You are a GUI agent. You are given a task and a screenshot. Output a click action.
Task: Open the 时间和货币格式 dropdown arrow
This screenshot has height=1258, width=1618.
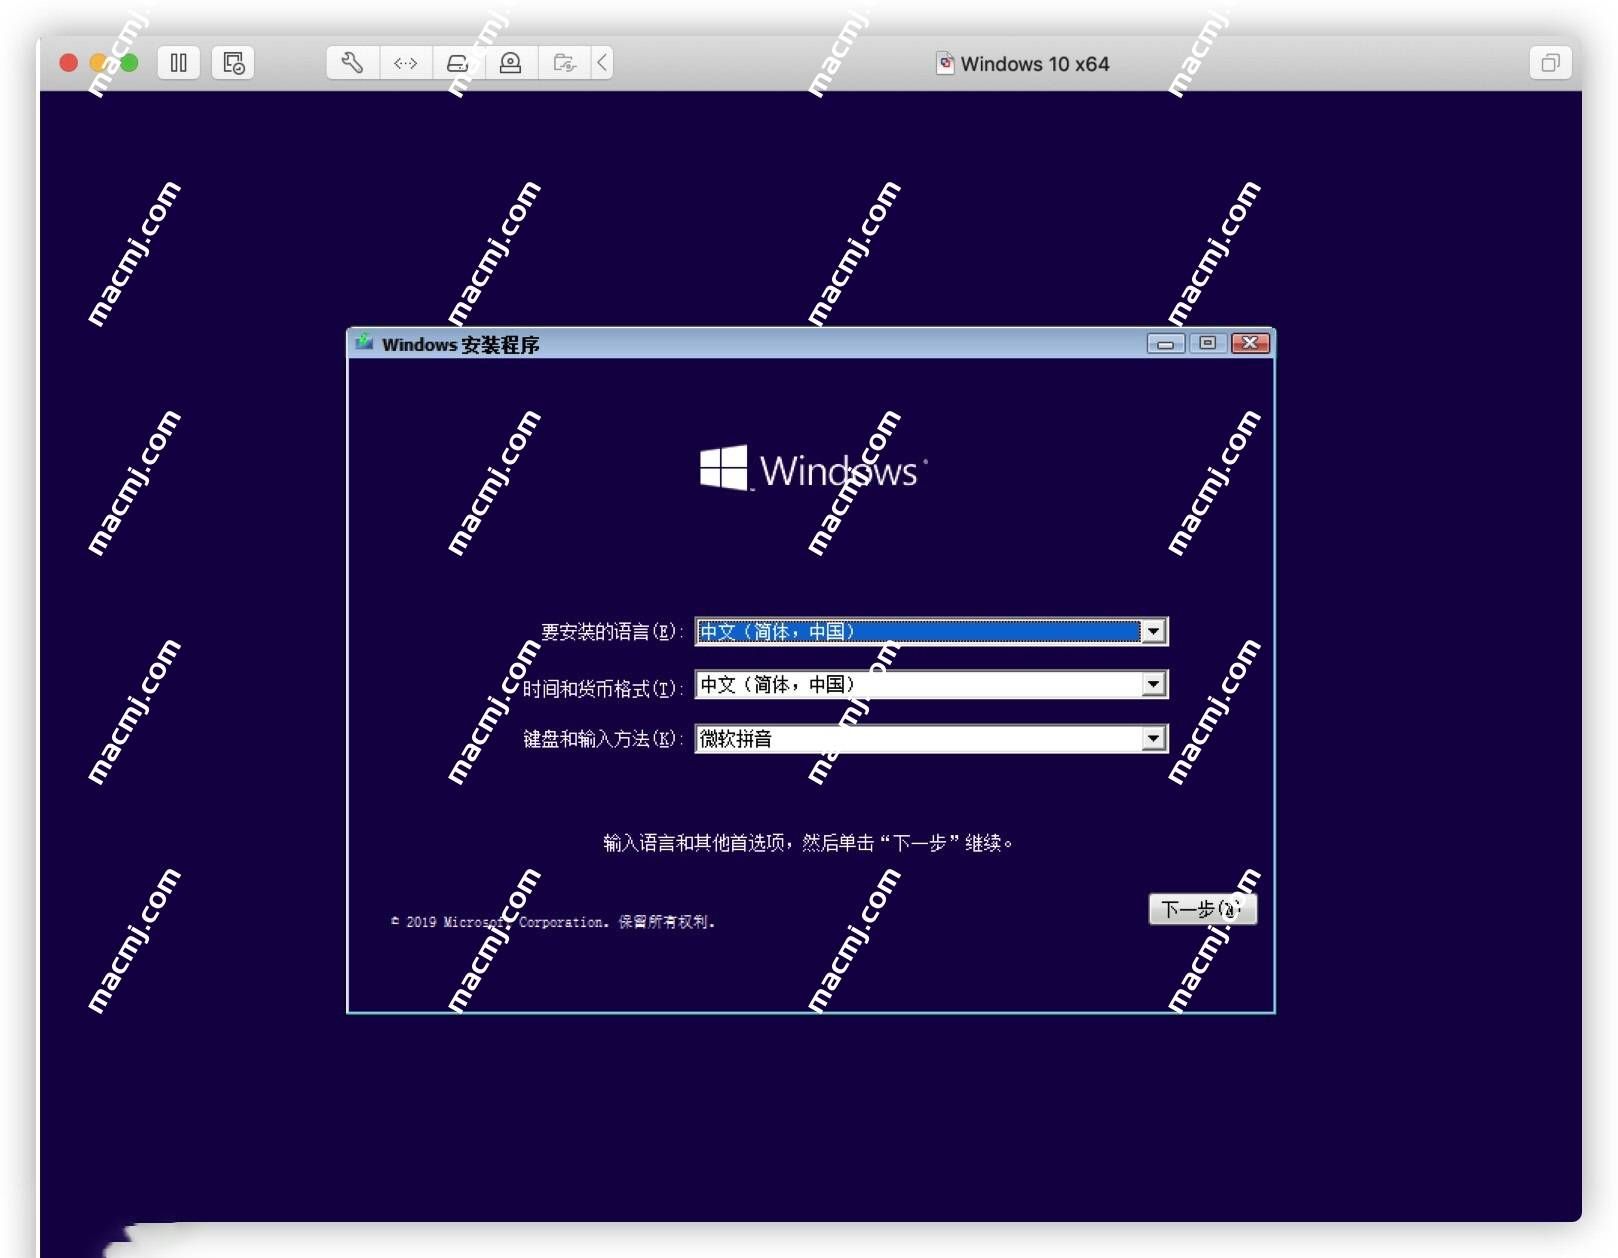pos(1154,684)
